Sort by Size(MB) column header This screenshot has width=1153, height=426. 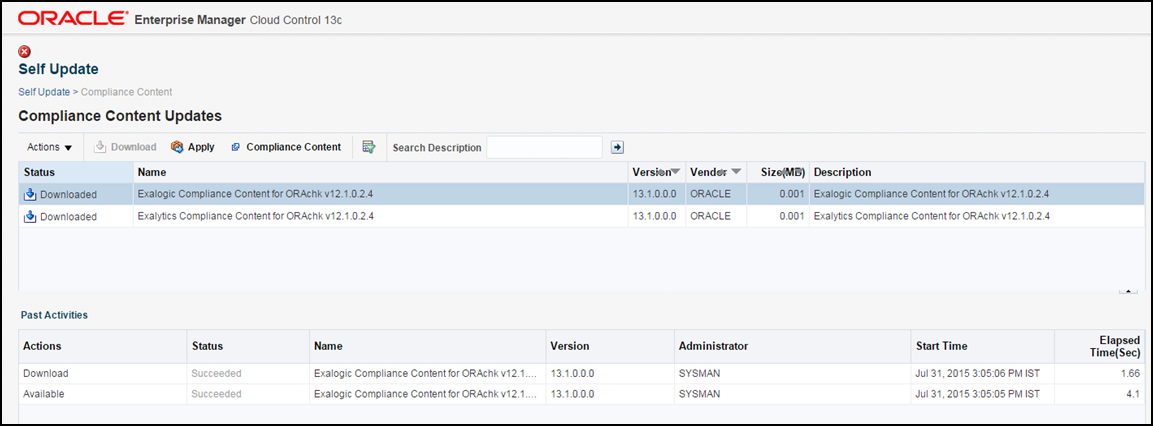pos(783,172)
